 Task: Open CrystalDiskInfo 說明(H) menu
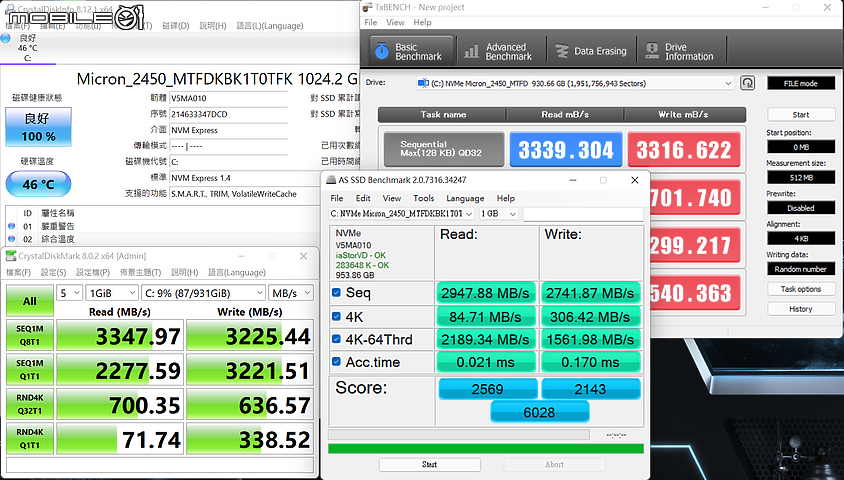[213, 26]
